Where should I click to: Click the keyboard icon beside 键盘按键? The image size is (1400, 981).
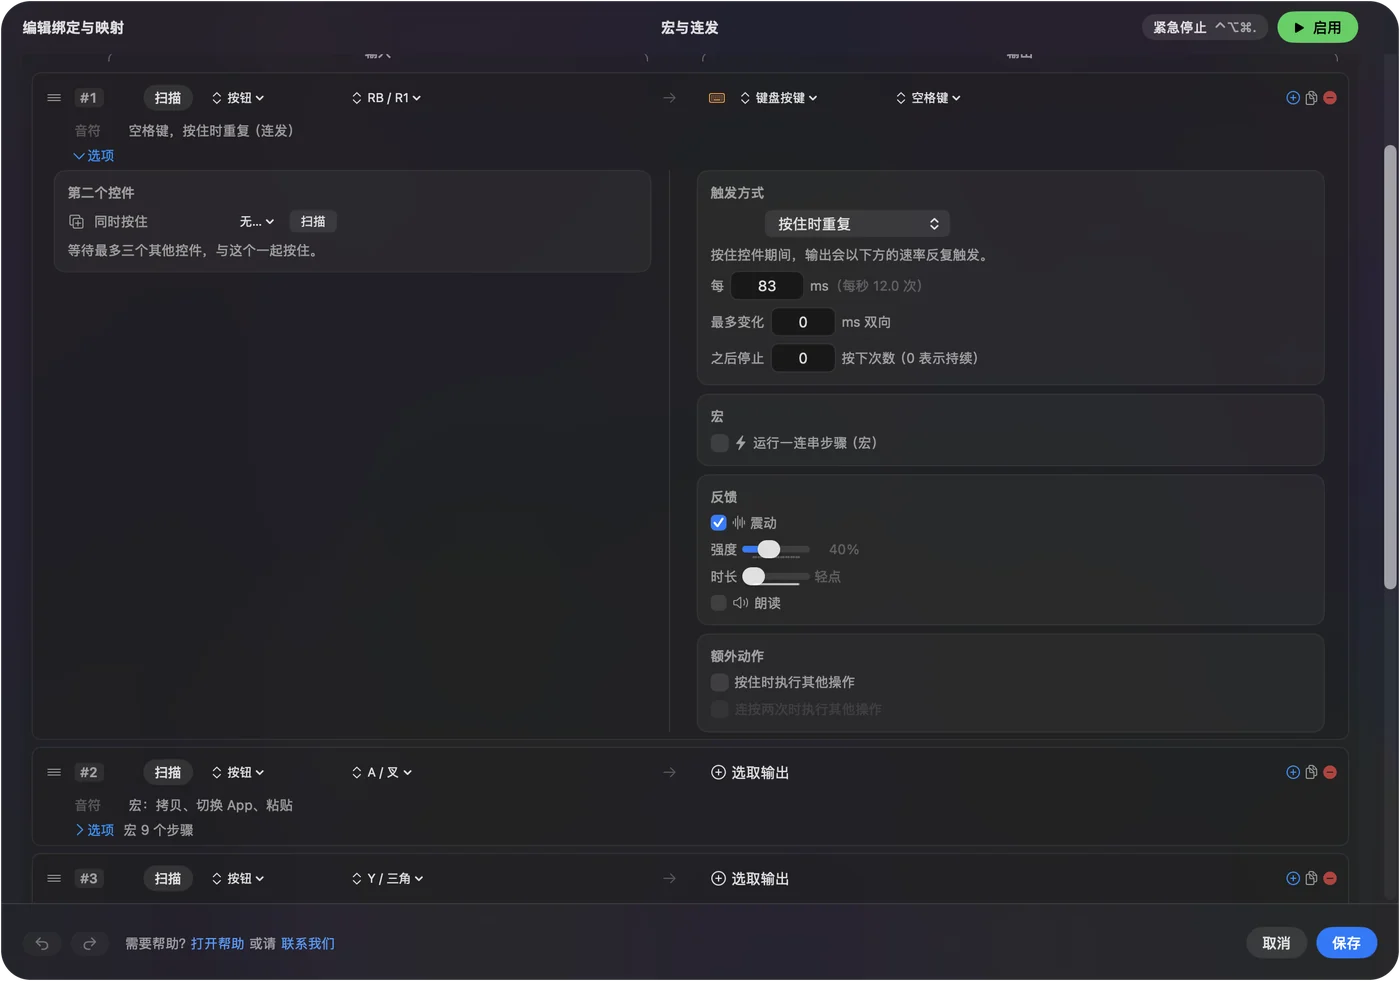[717, 98]
